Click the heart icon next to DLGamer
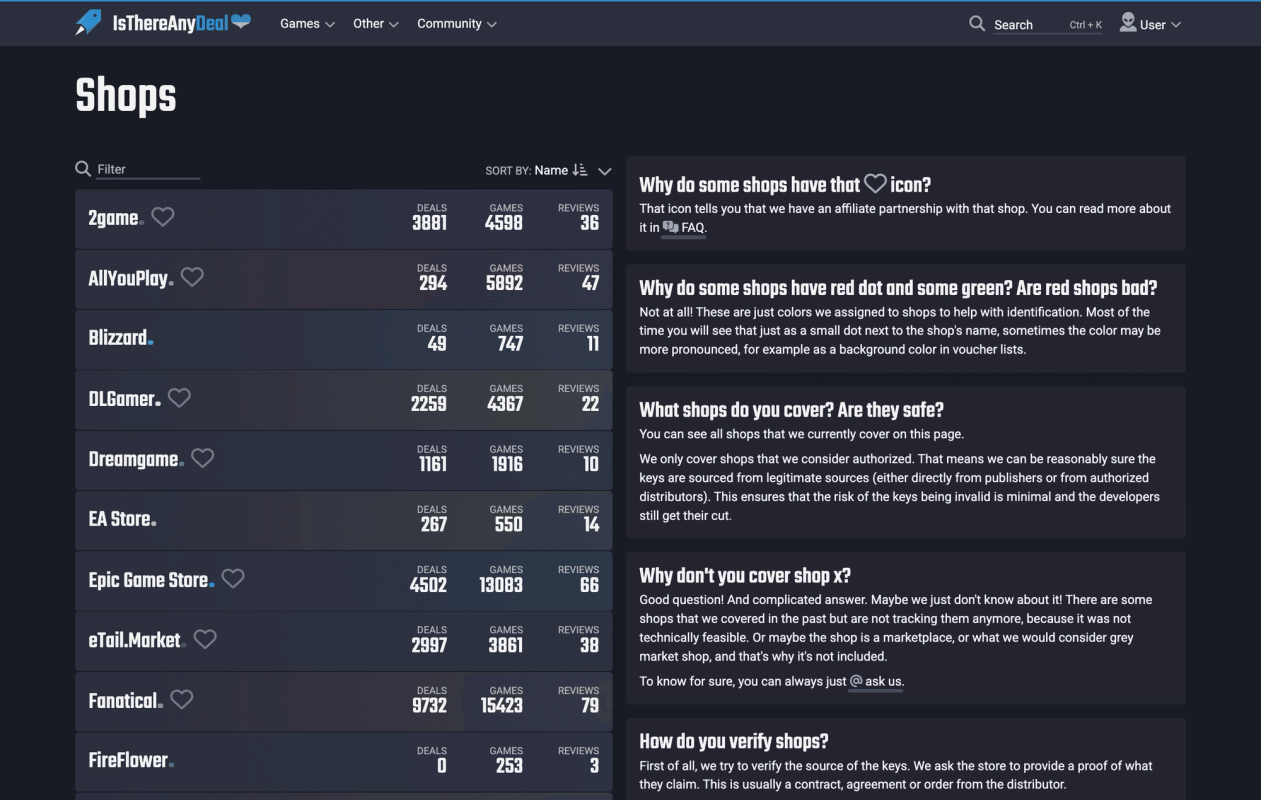Viewport: 1261px width, 800px height. pyautogui.click(x=179, y=397)
